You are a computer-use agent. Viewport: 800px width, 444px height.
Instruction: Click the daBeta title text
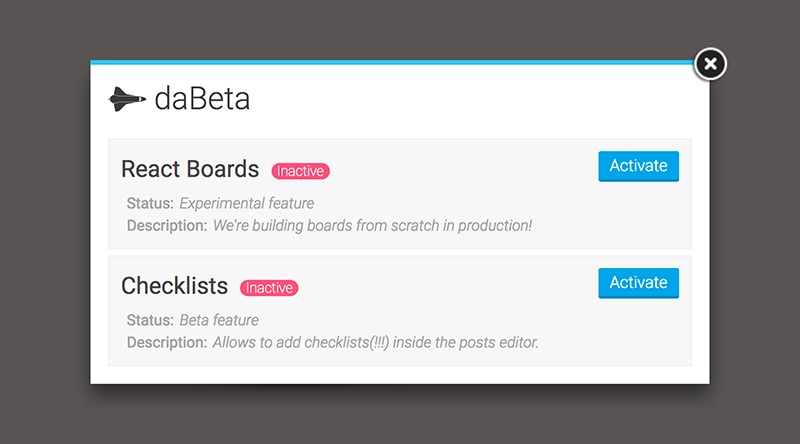[202, 99]
